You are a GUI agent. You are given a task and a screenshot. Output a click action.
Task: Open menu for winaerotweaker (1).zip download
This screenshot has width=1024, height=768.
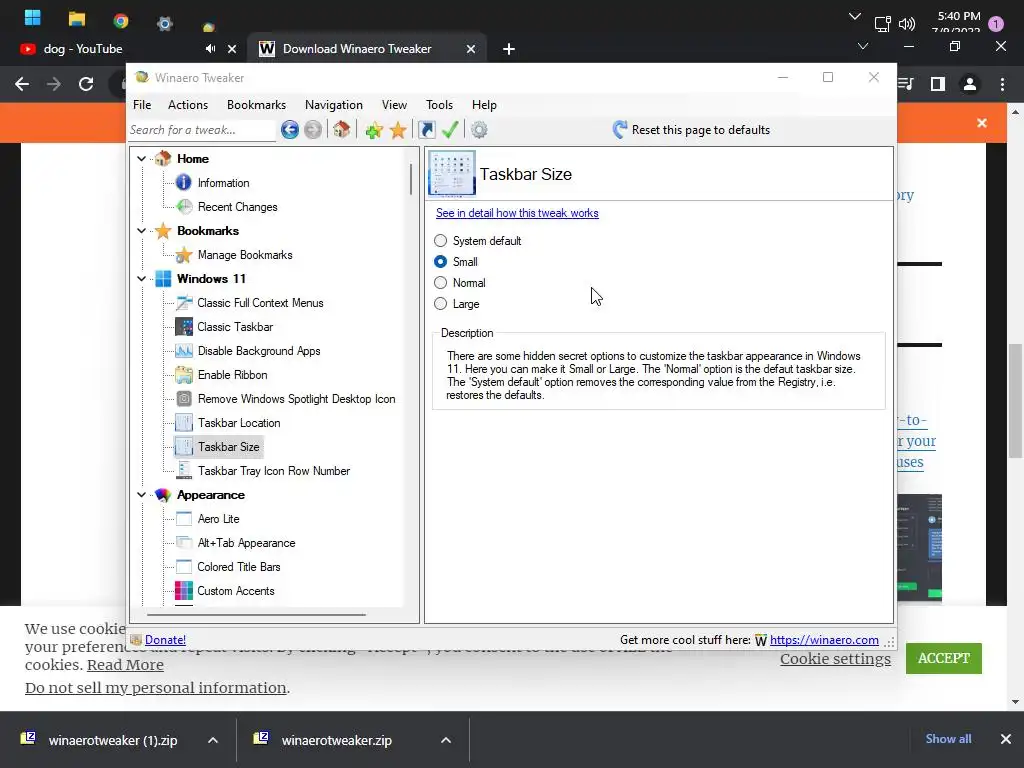[213, 740]
